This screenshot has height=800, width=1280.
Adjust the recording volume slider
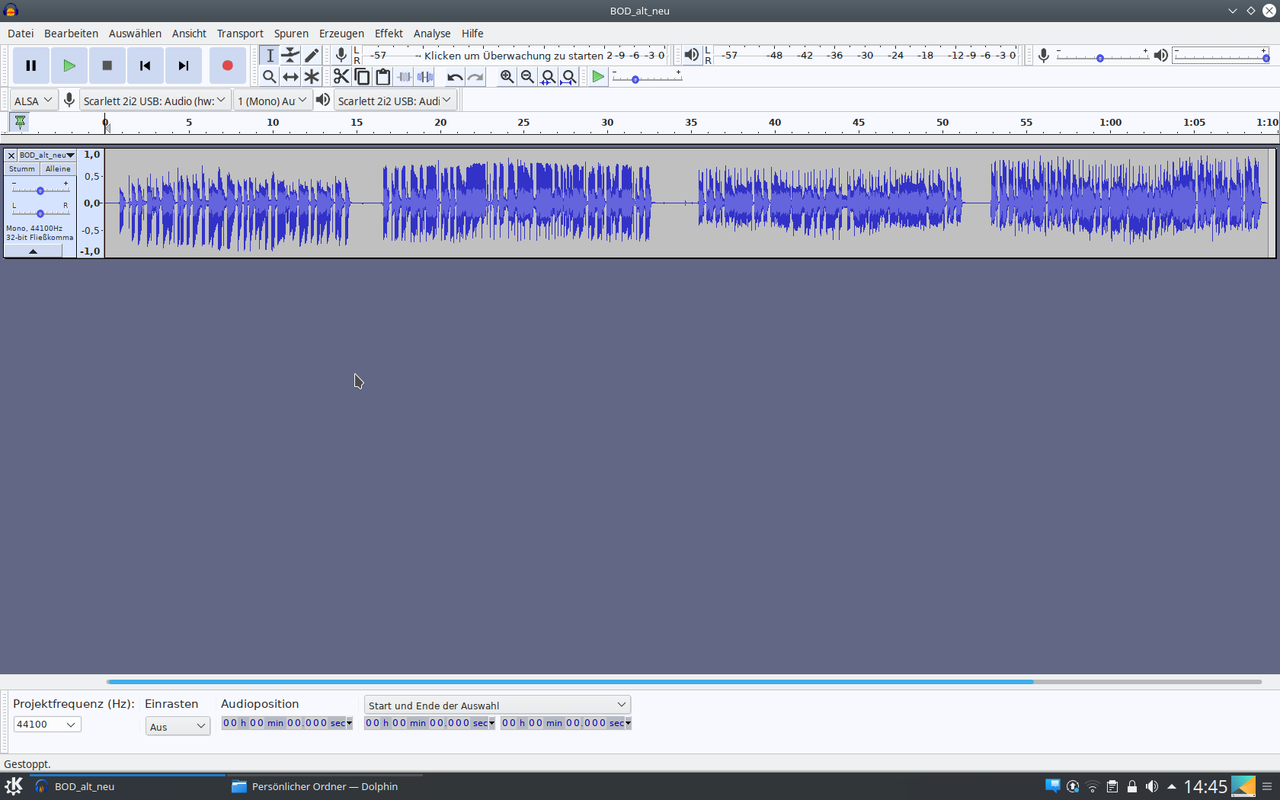coord(1102,56)
